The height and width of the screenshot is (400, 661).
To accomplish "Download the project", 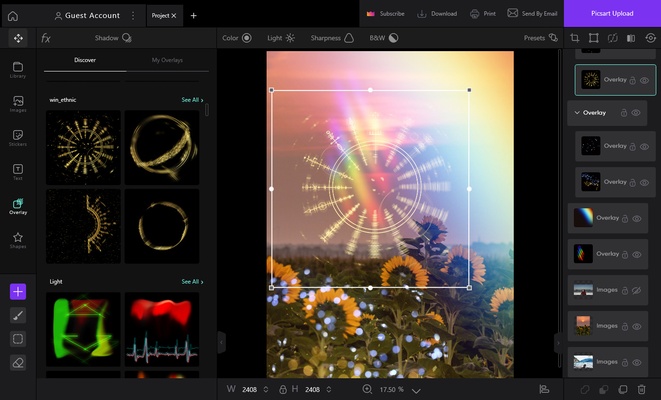I will (x=437, y=13).
